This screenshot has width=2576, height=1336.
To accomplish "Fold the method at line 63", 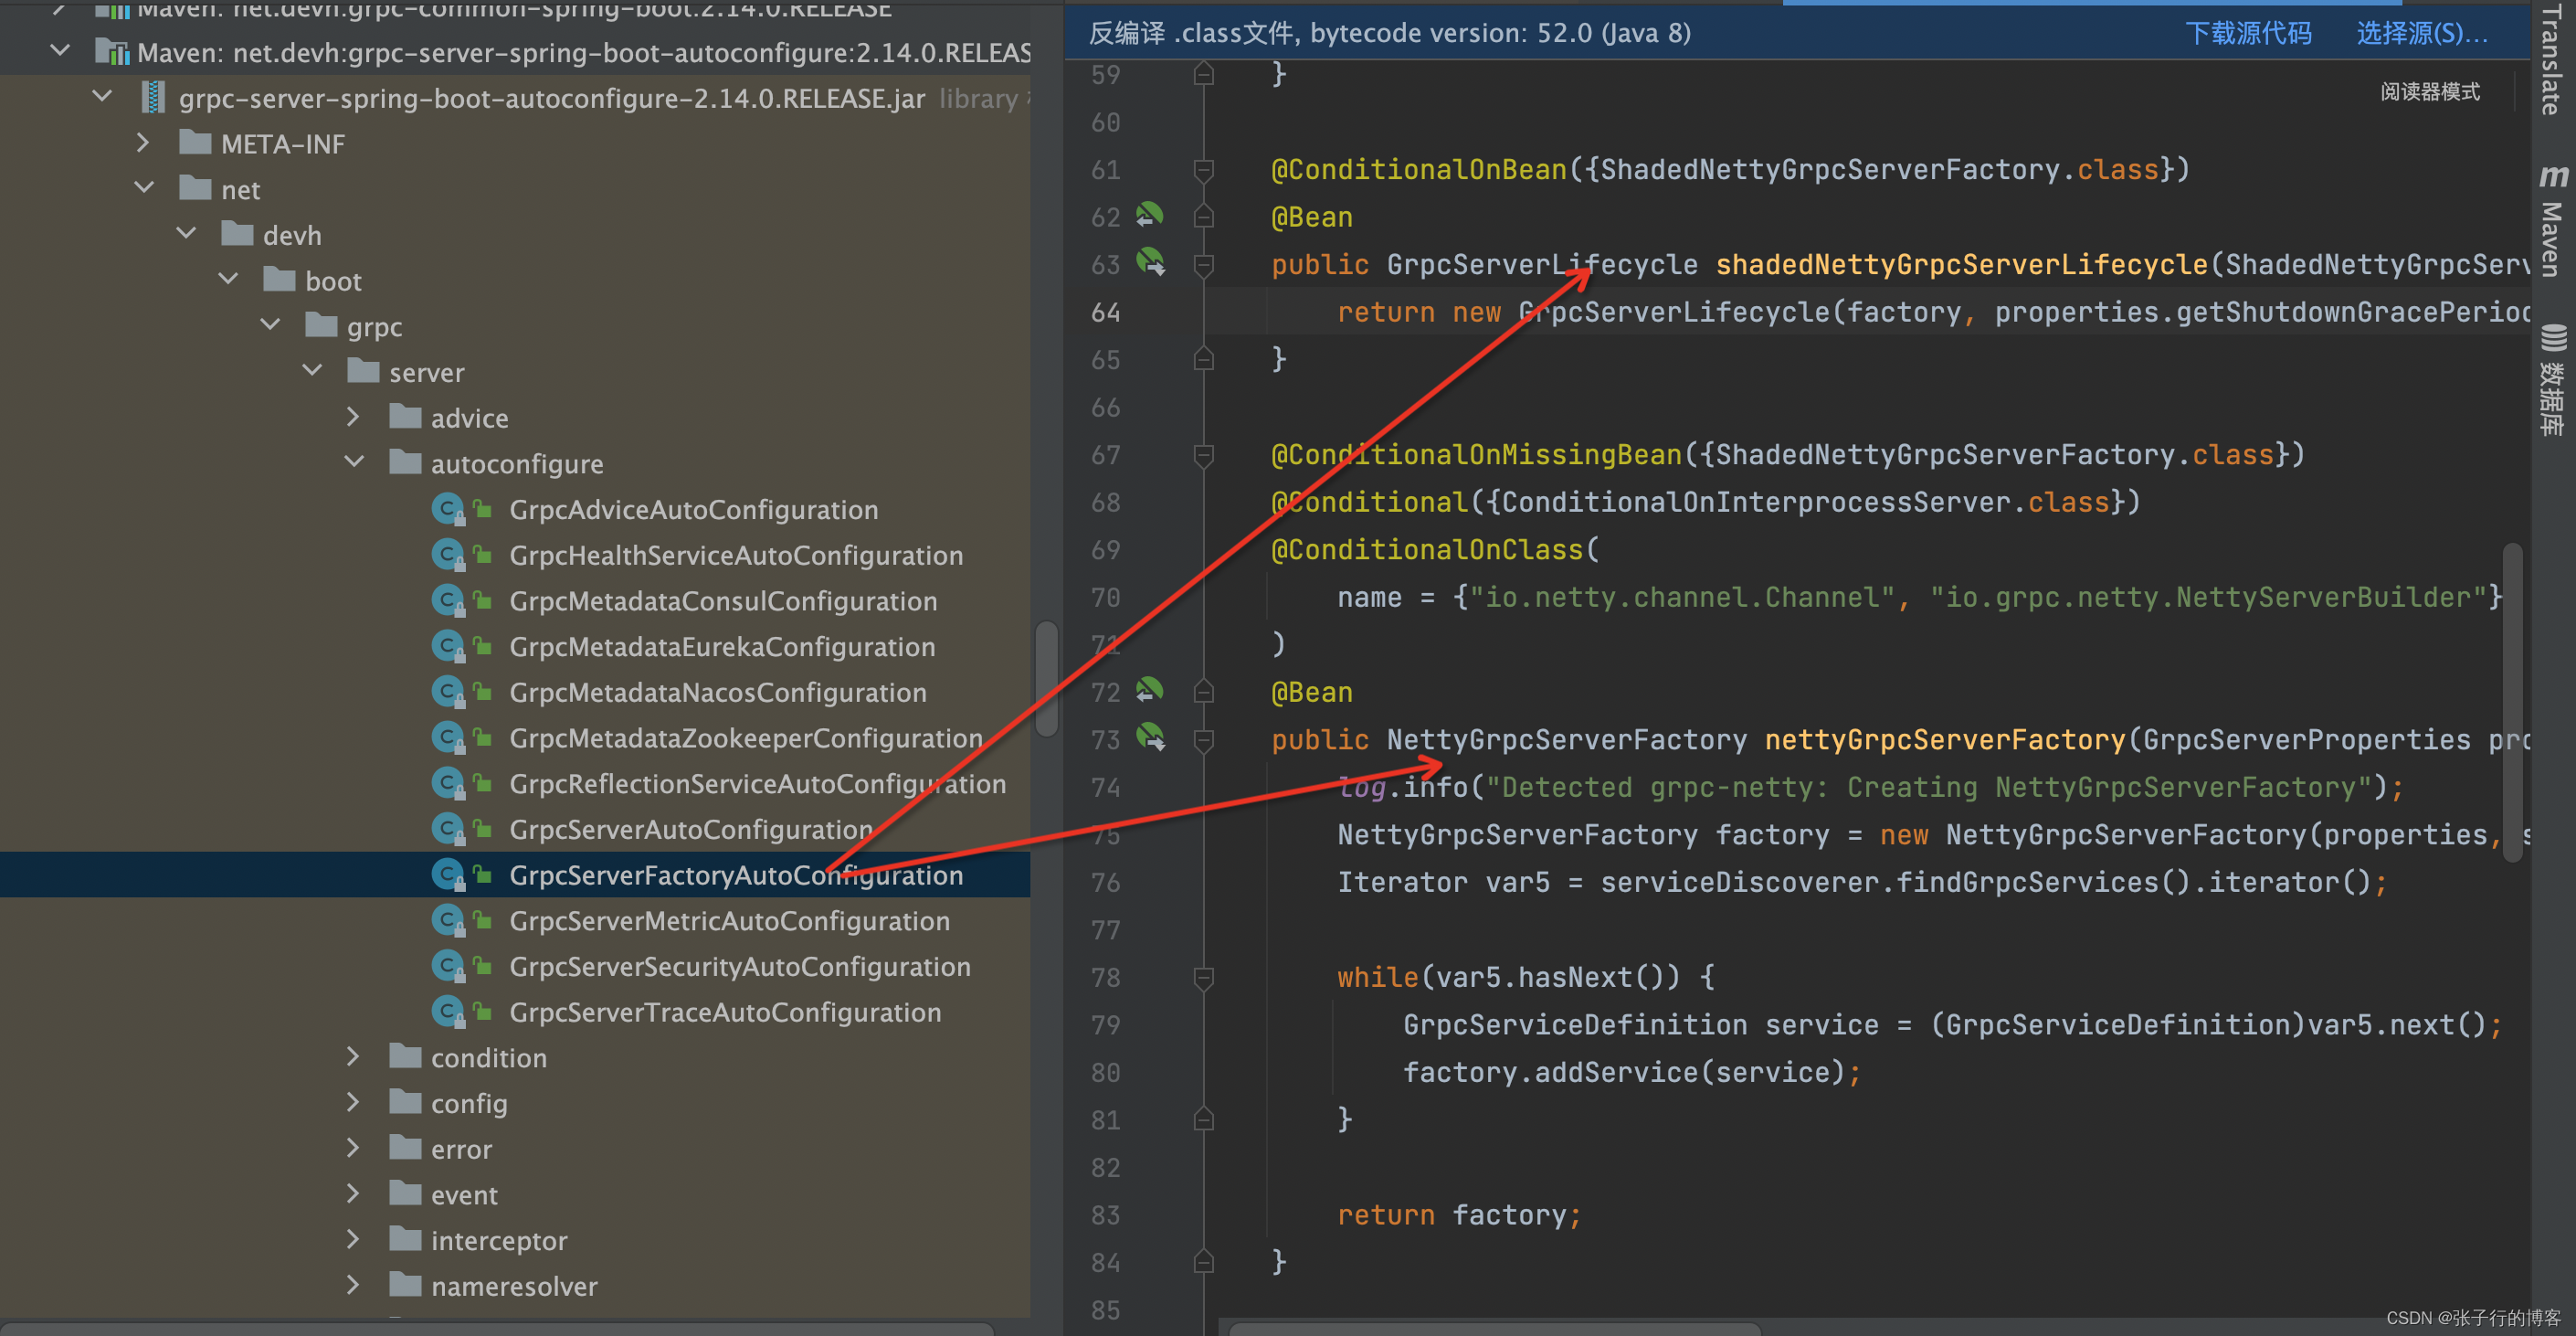I will (x=1204, y=264).
